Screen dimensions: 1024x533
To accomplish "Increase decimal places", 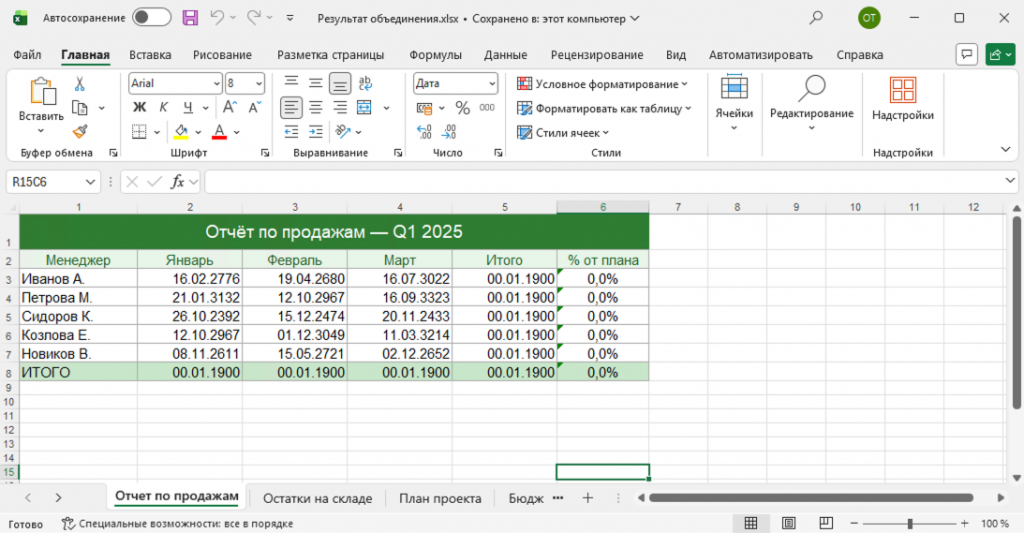I will 424,132.
